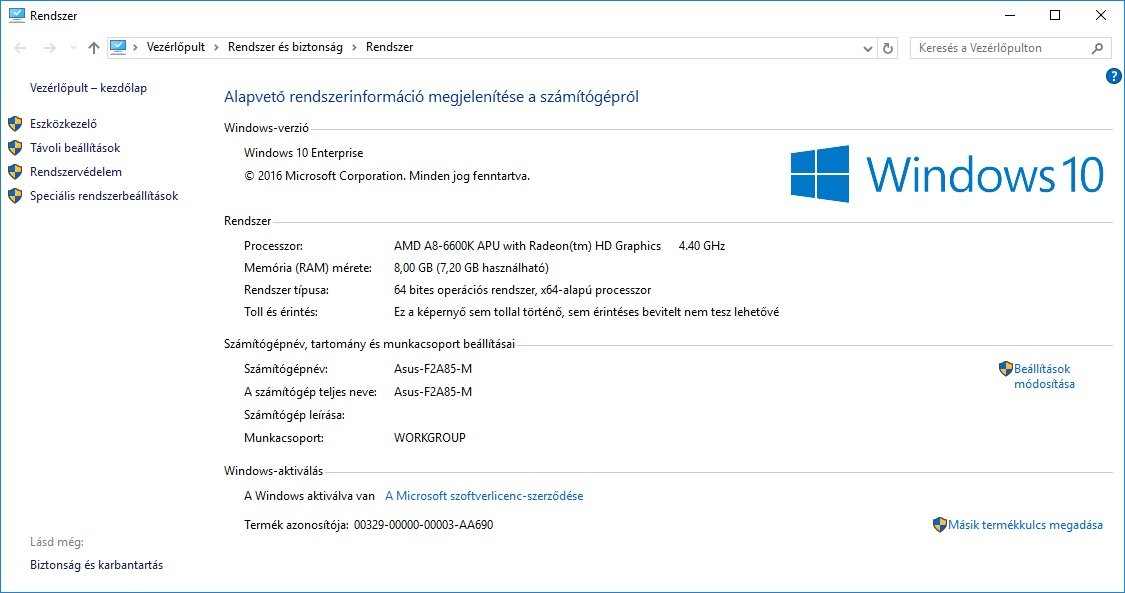Image resolution: width=1125 pixels, height=593 pixels.
Task: Open Rendszervédelem link
Action: (x=76, y=172)
